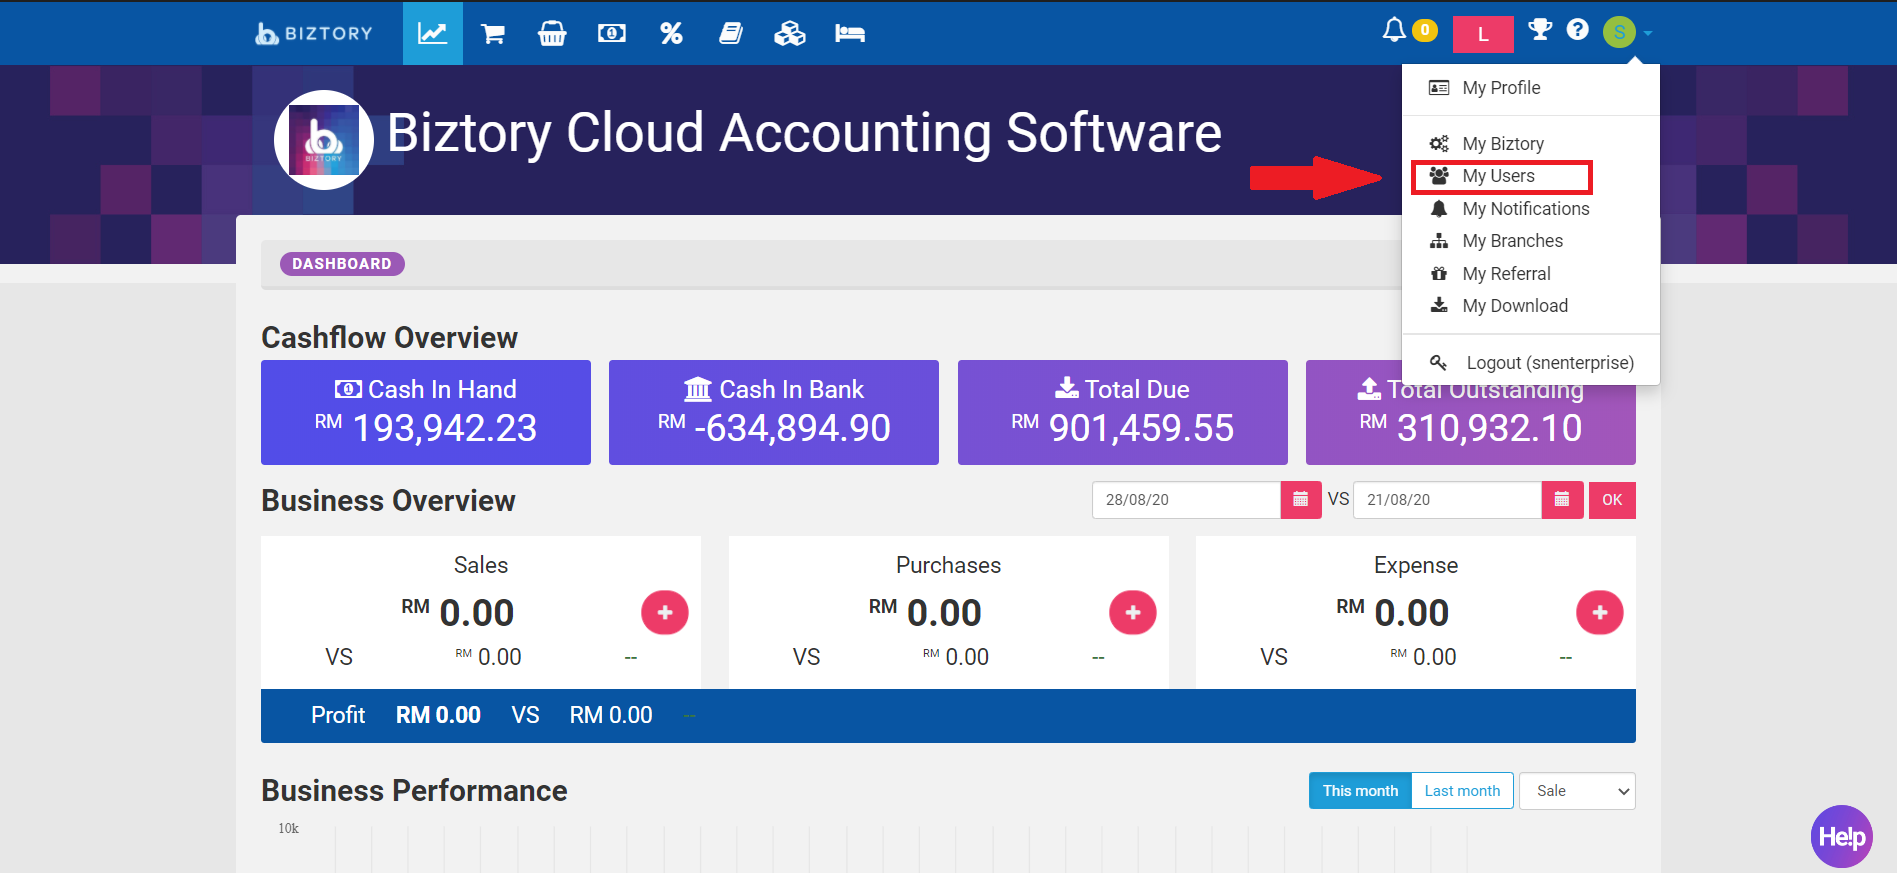Open the book accounting icon
This screenshot has width=1897, height=873.
(731, 34)
